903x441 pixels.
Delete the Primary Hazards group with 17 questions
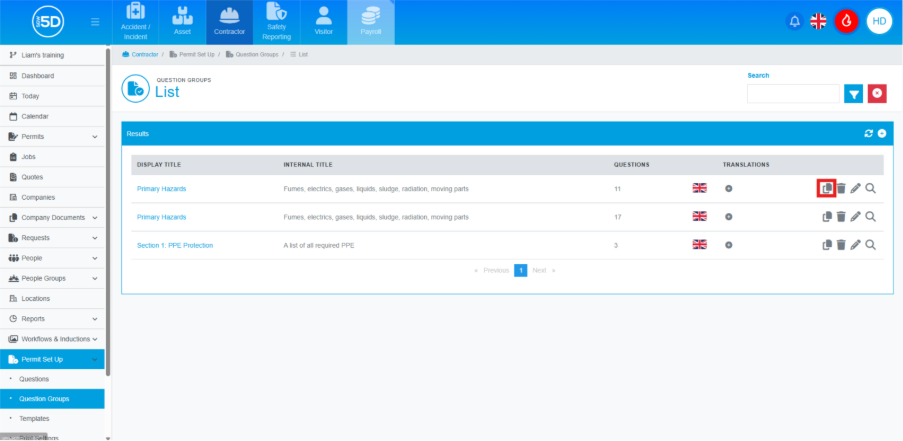pos(841,216)
